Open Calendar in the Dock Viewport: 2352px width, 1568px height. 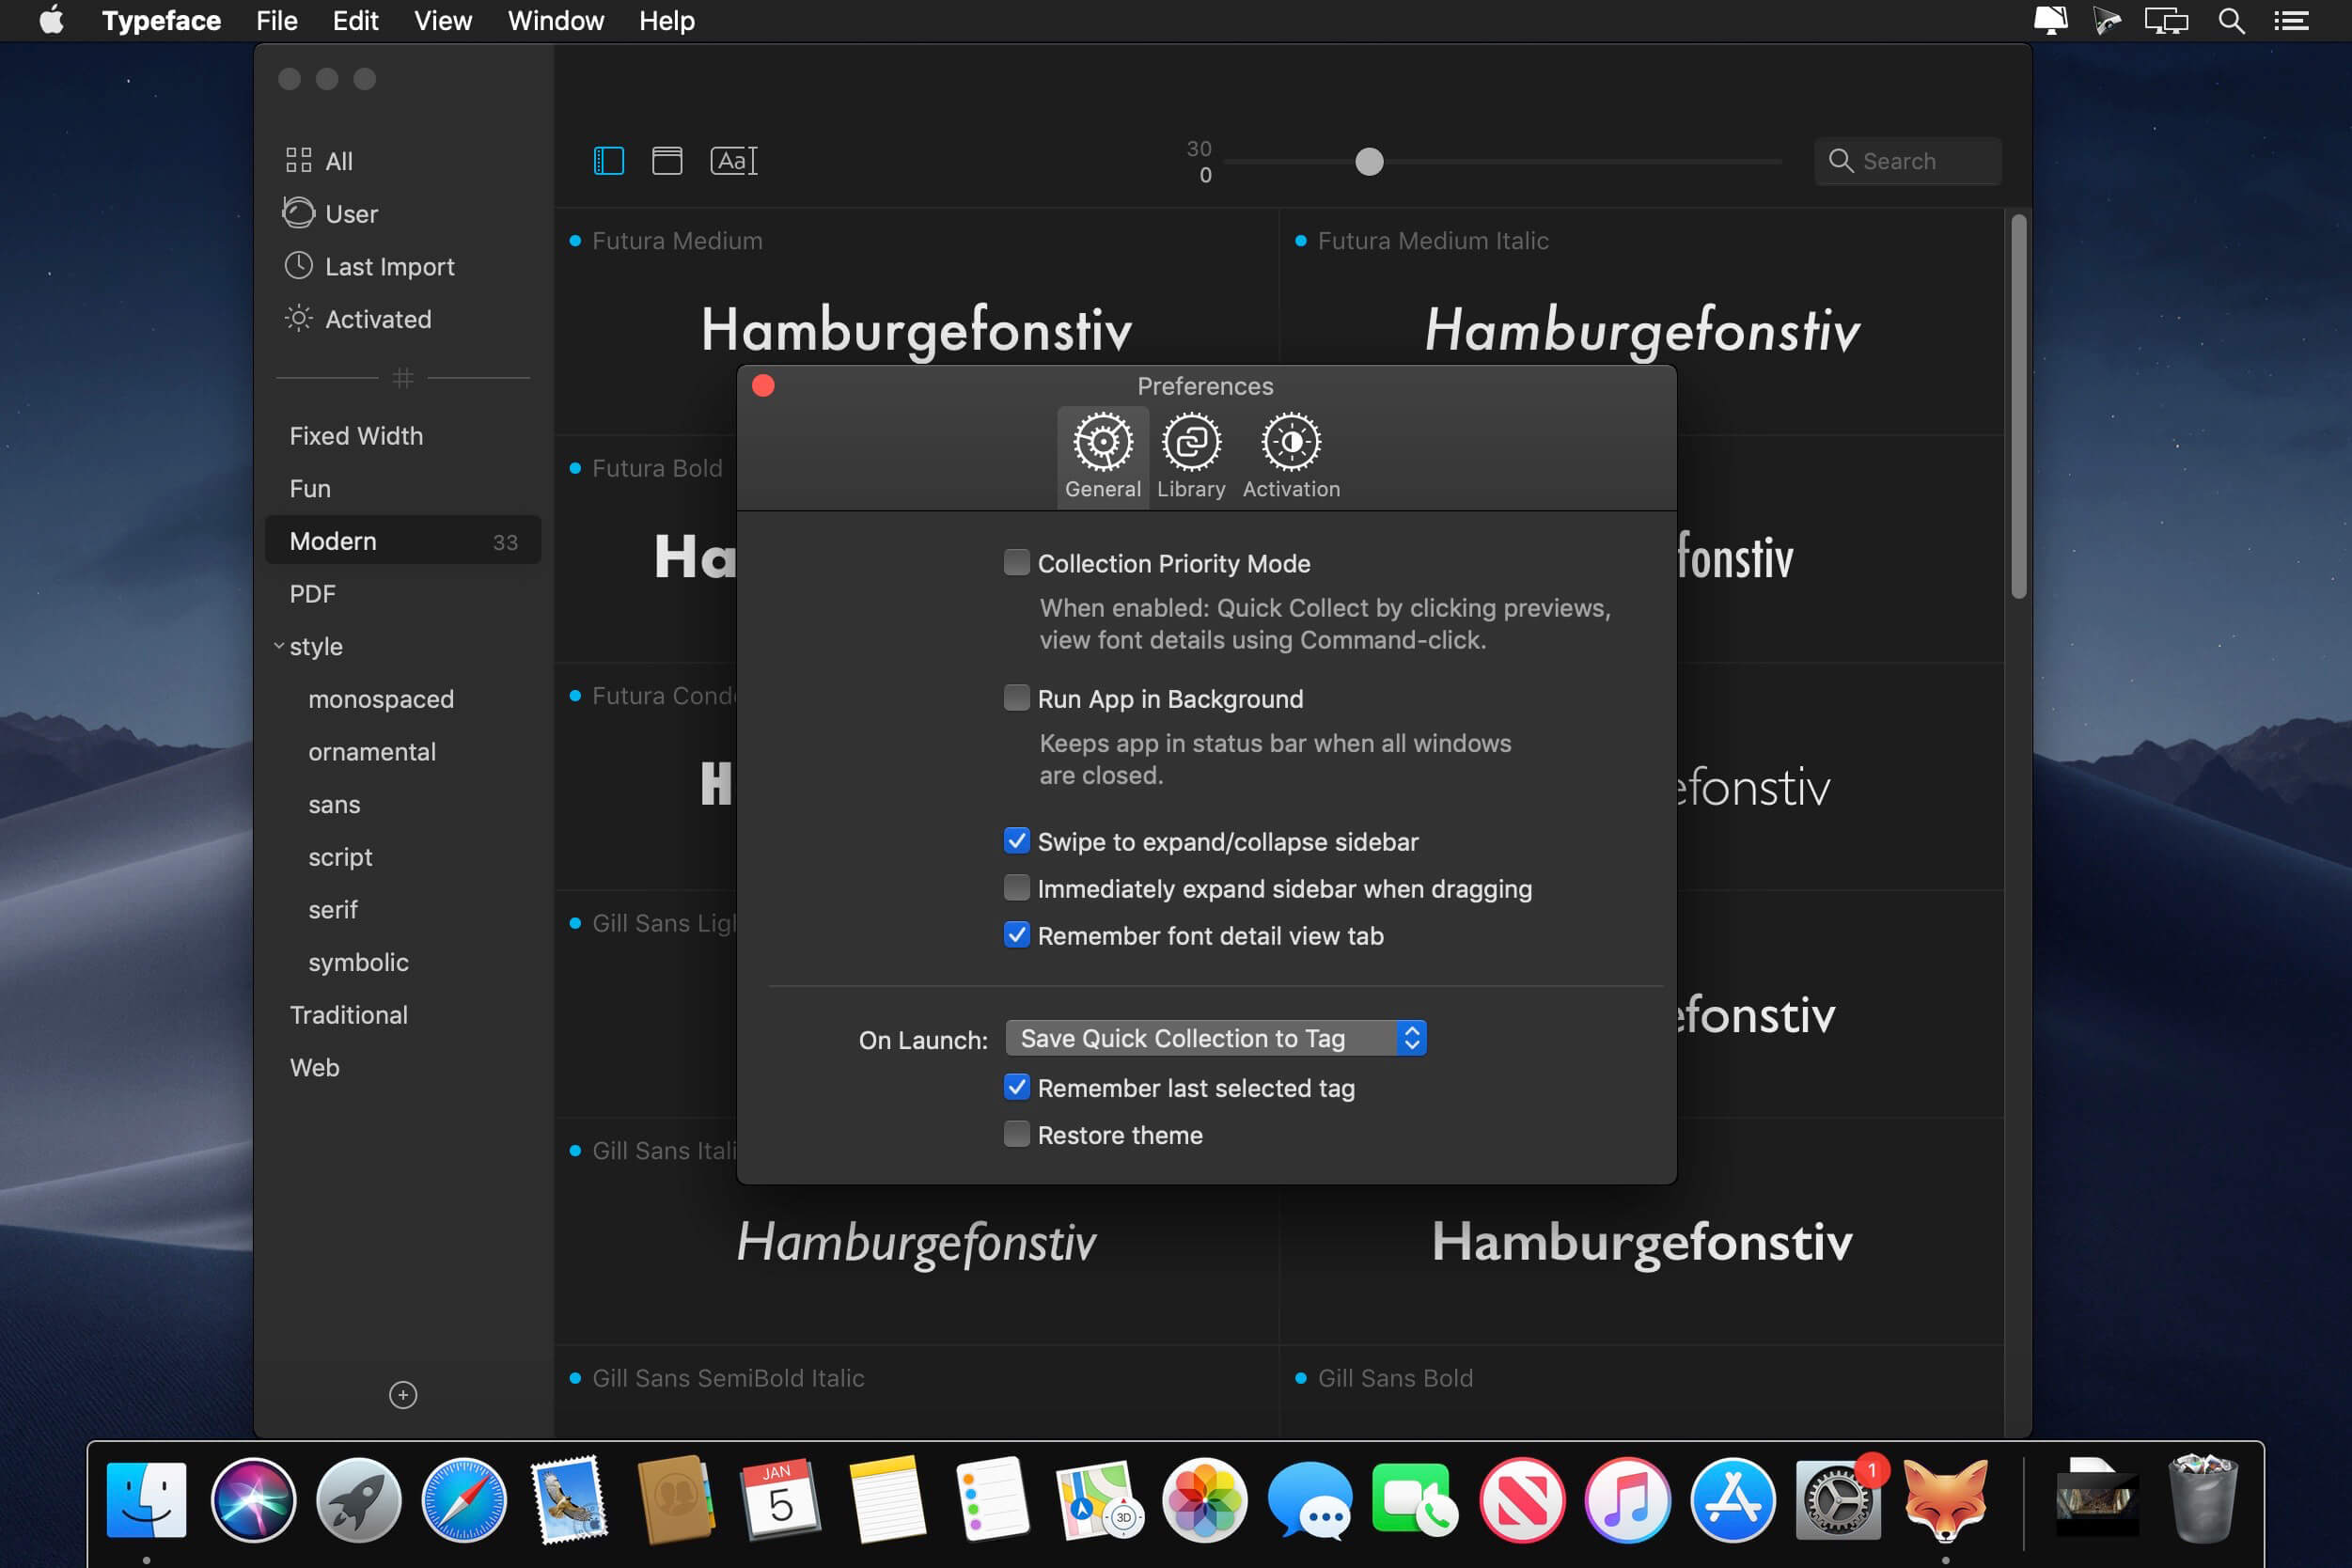click(x=781, y=1500)
